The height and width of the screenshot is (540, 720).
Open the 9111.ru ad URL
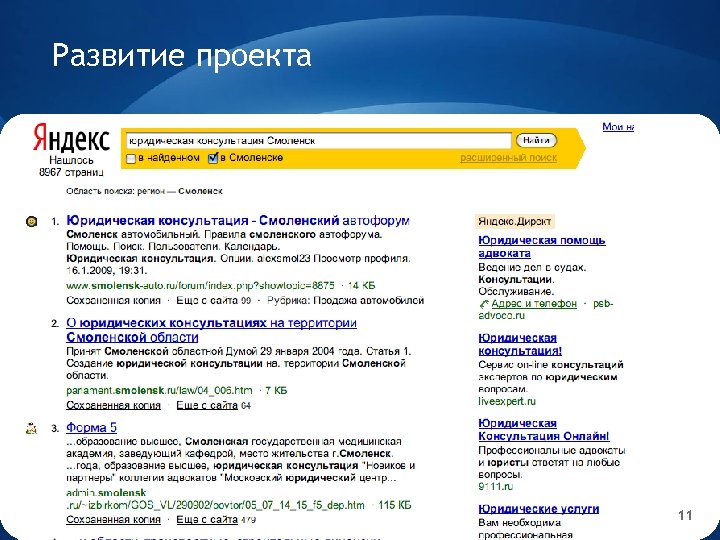point(496,486)
